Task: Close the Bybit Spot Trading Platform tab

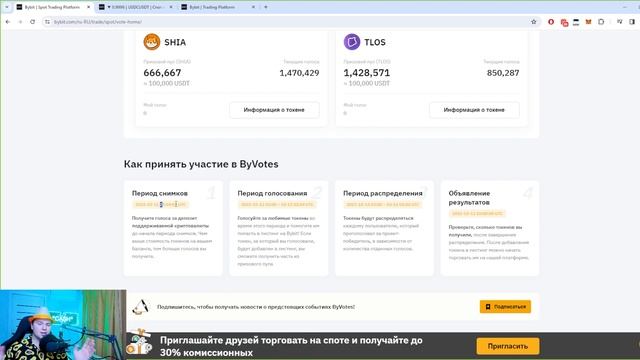Action: click(89, 7)
